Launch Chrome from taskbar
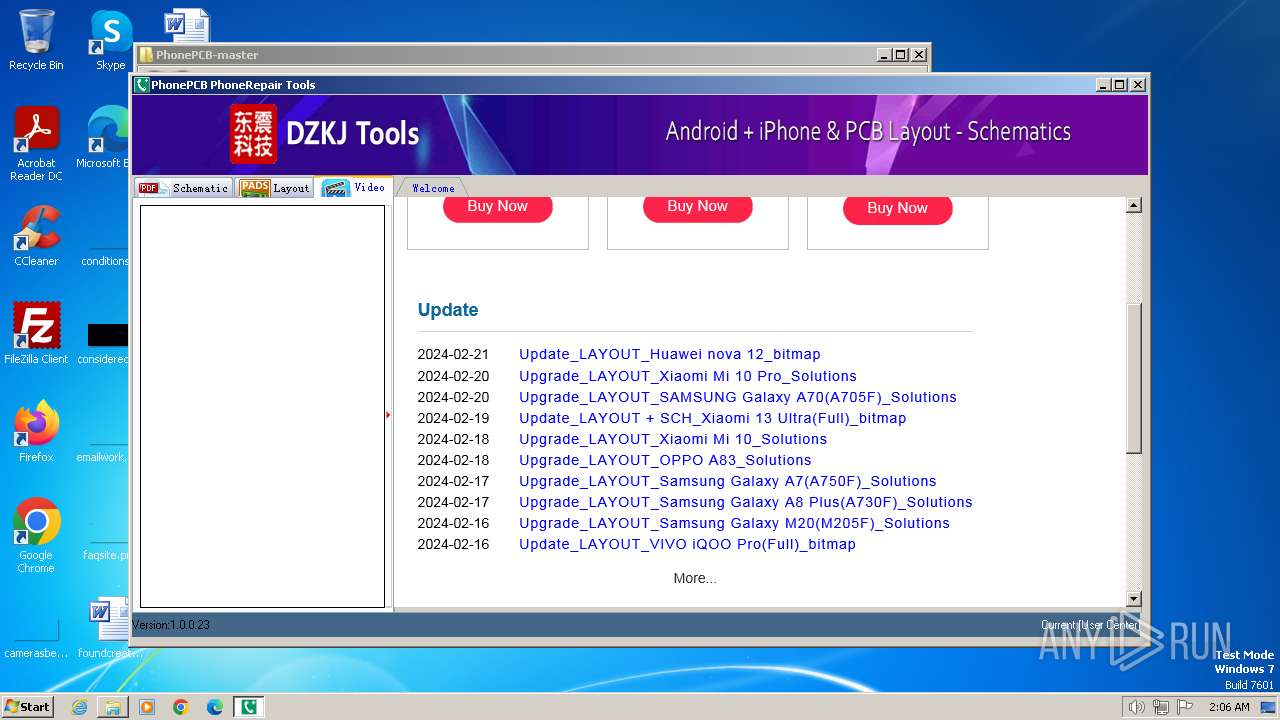 [181, 707]
